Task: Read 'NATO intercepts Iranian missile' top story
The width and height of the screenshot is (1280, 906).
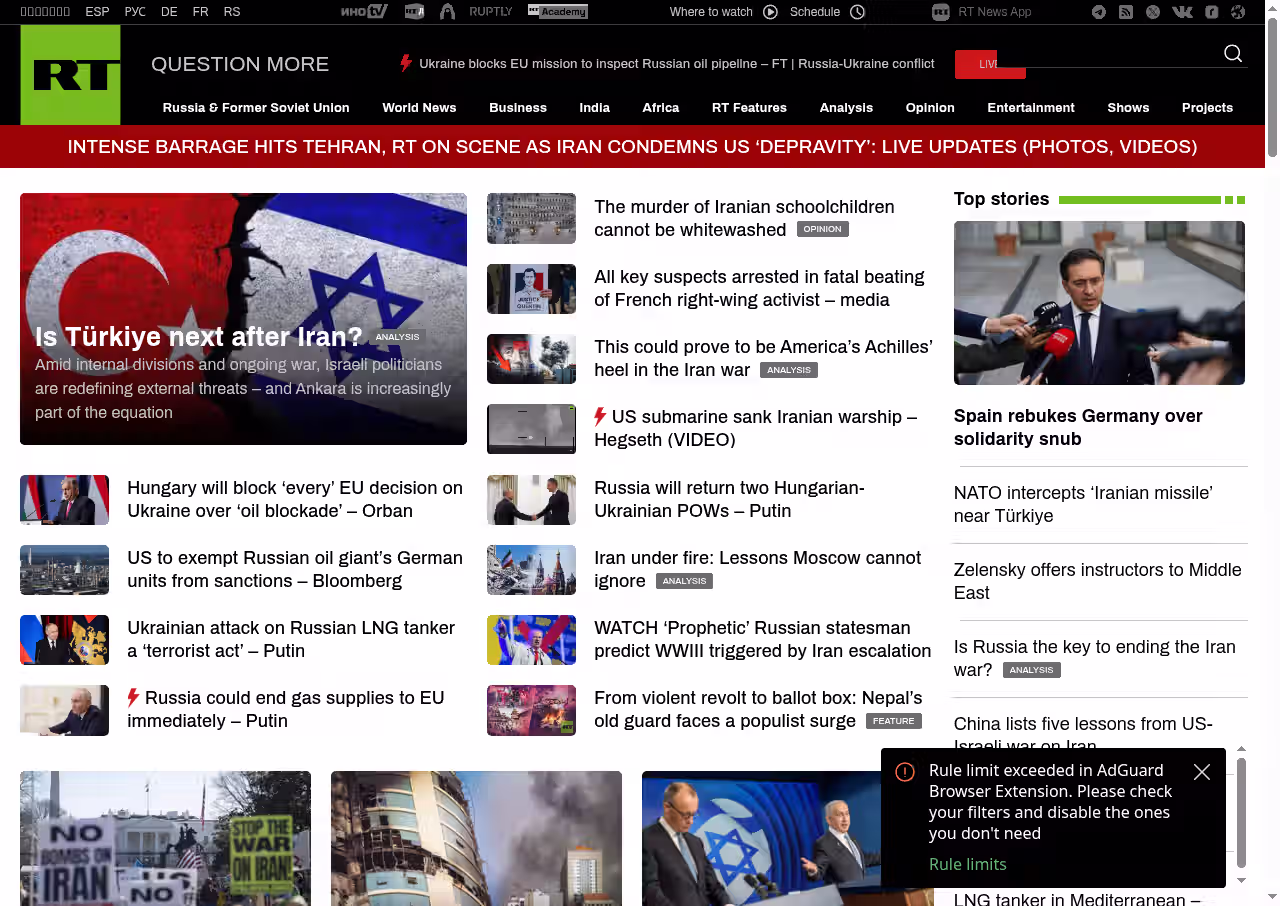Action: 1083,504
